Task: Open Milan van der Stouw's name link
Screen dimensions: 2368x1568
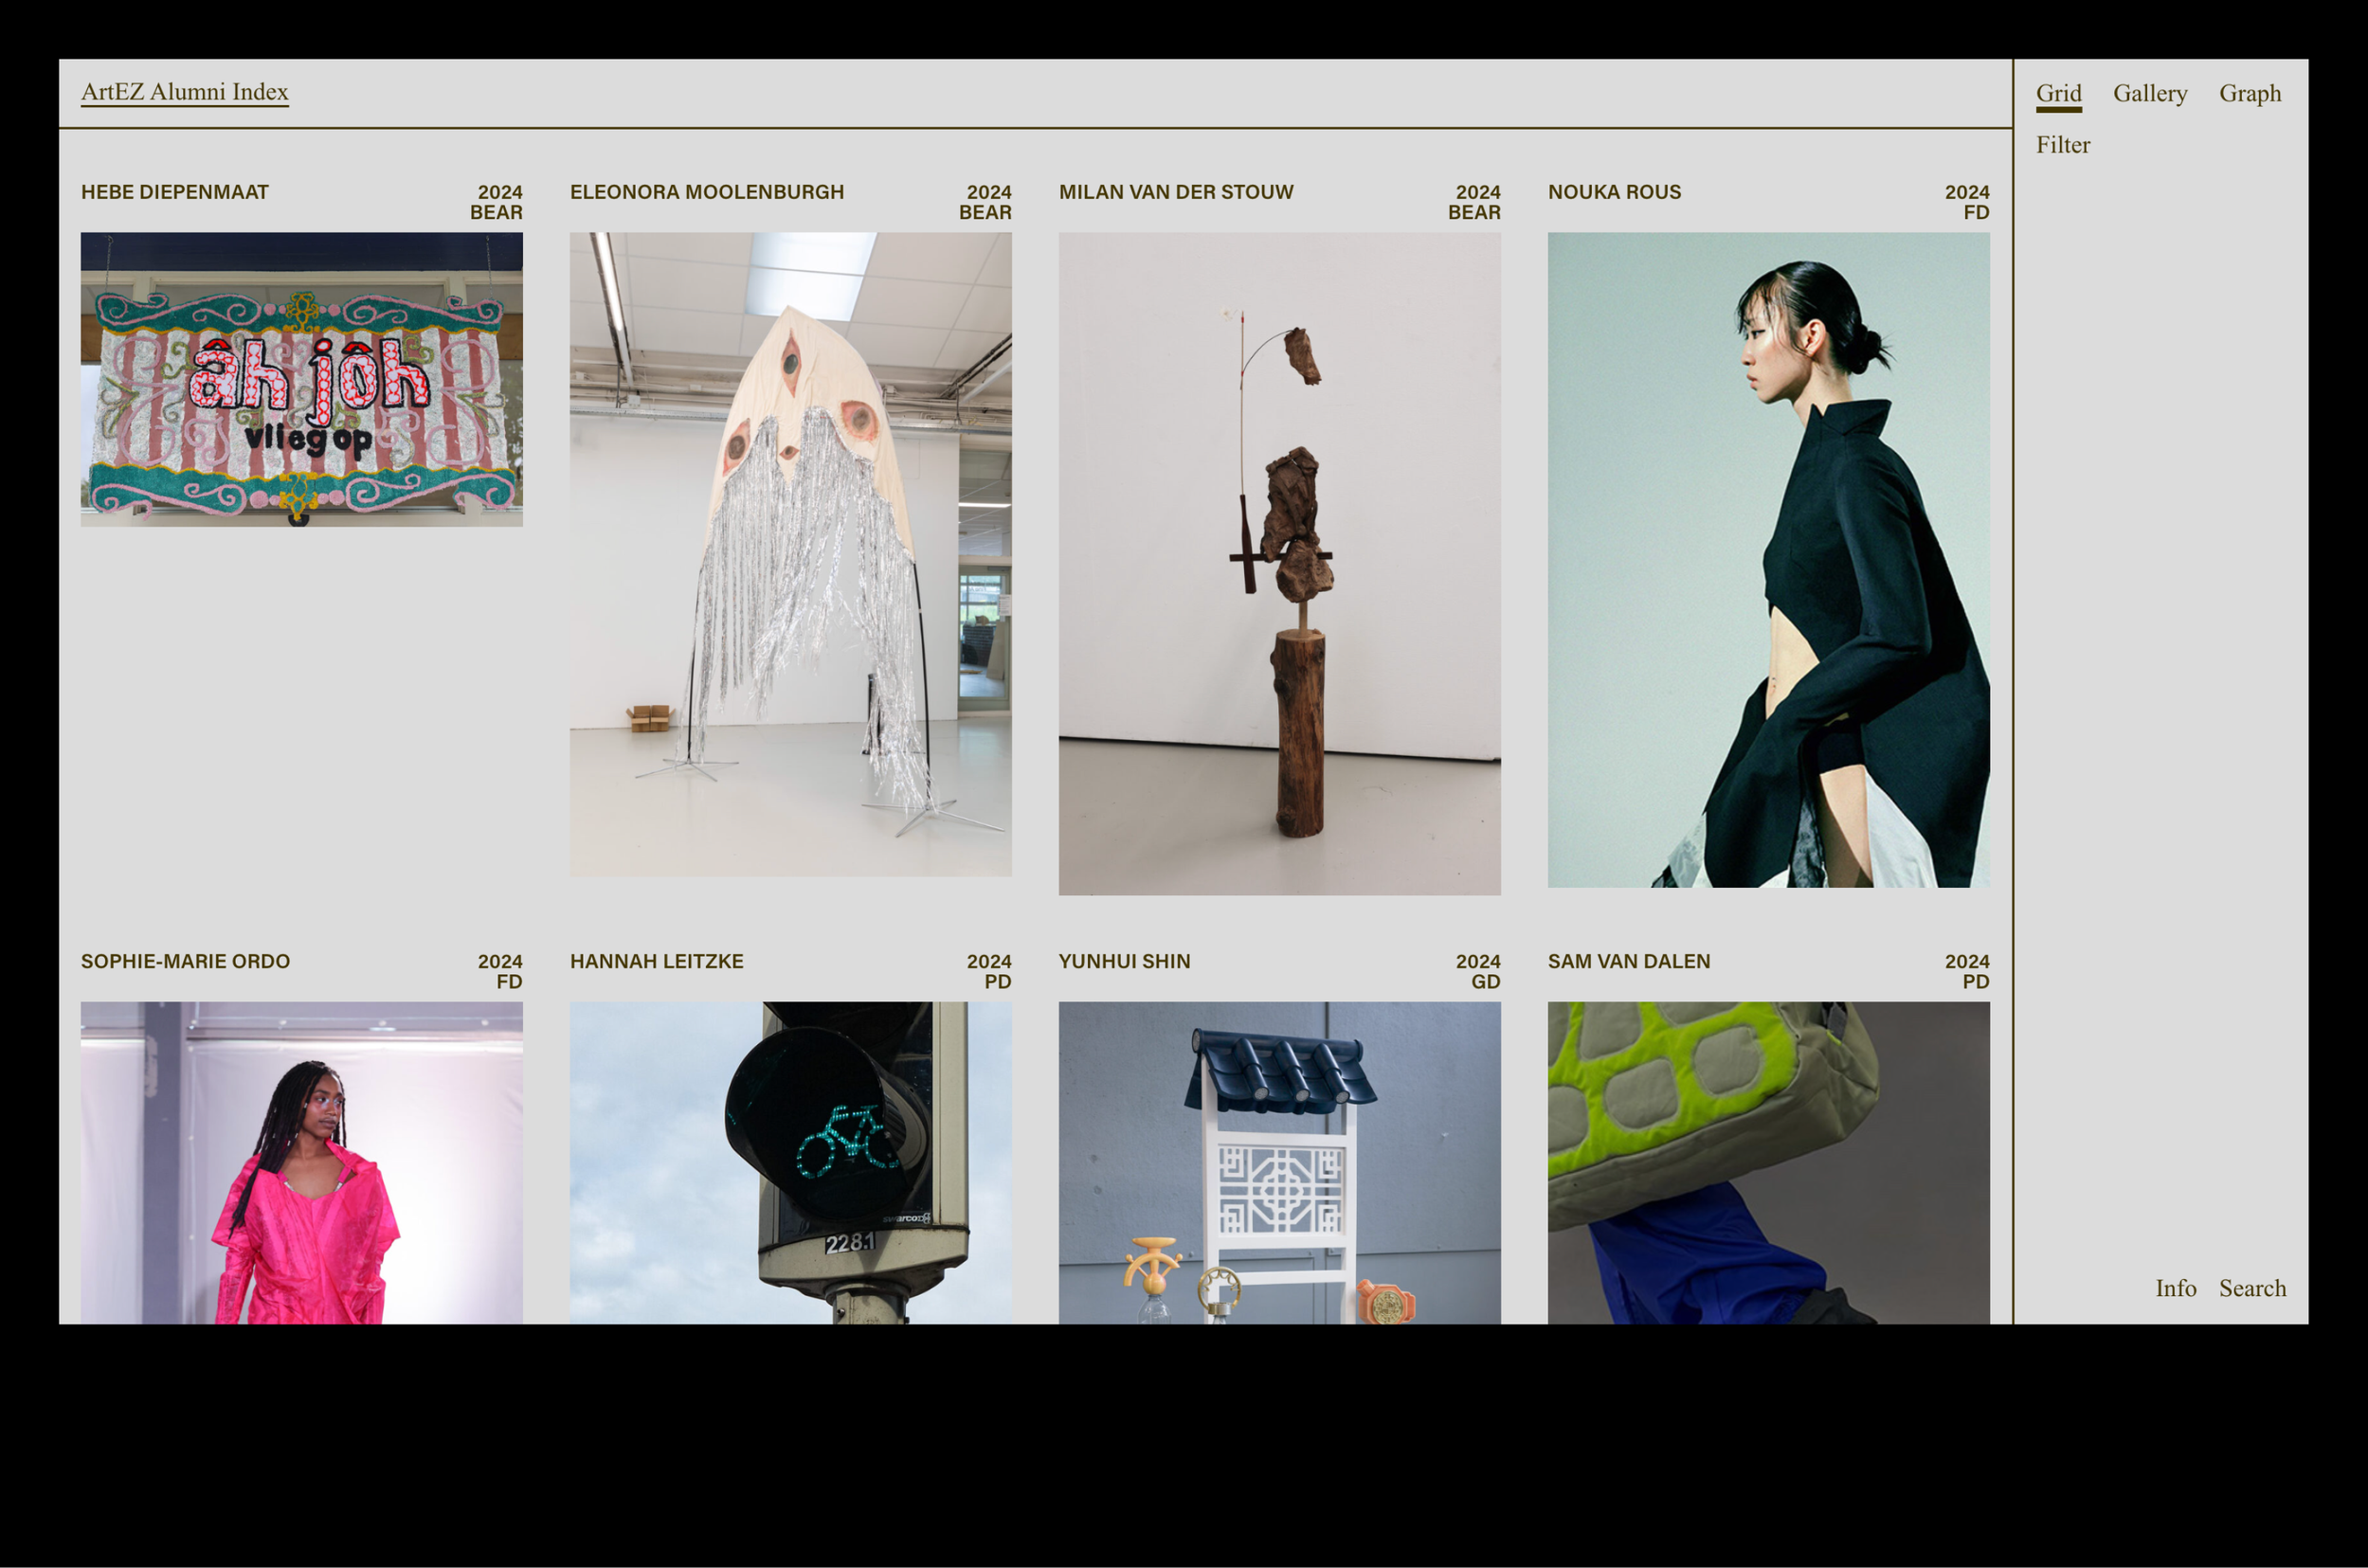Action: [1176, 192]
